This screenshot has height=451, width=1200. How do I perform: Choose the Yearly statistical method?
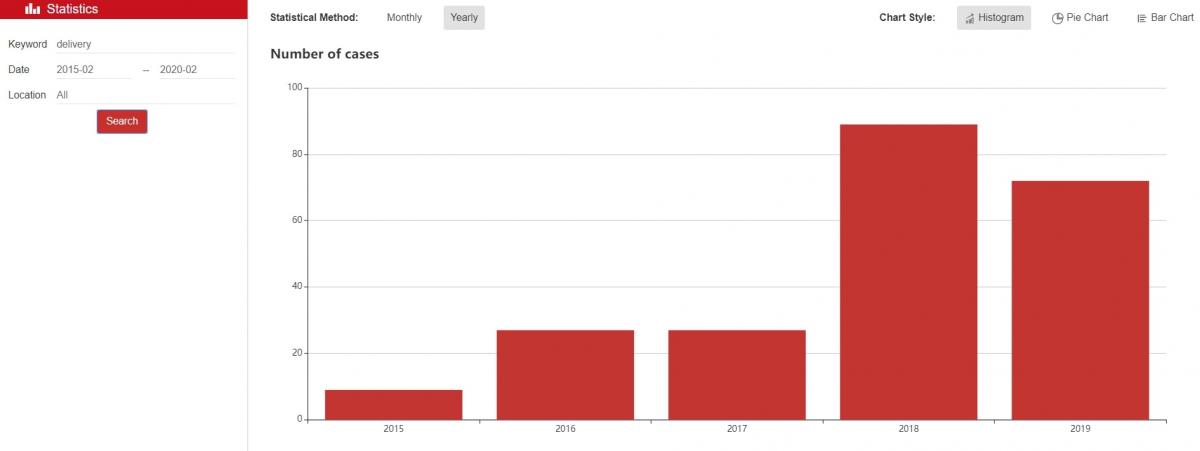pyautogui.click(x=464, y=18)
